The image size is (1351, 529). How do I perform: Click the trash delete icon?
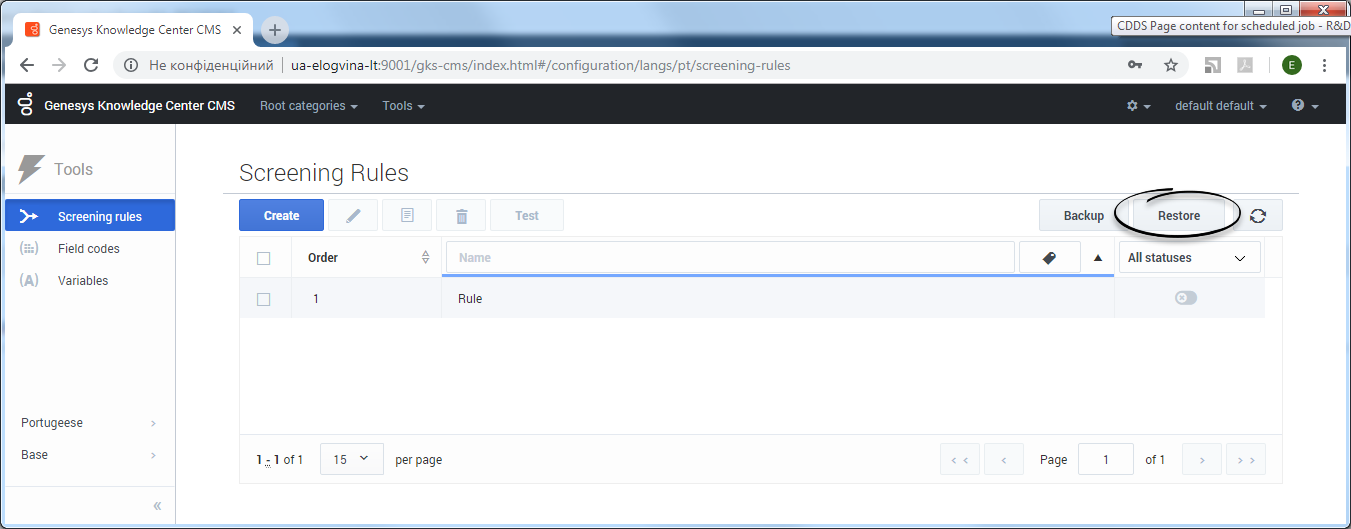461,216
